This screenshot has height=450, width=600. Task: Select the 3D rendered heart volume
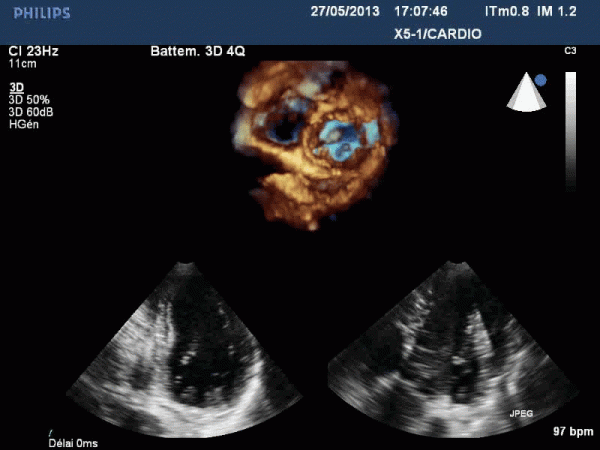[x=316, y=145]
